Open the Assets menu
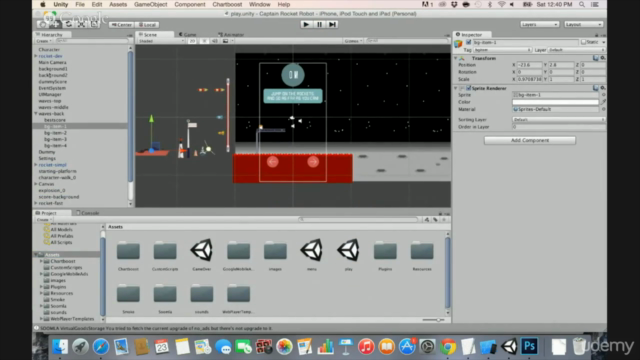The height and width of the screenshot is (360, 640). click(x=118, y=4)
